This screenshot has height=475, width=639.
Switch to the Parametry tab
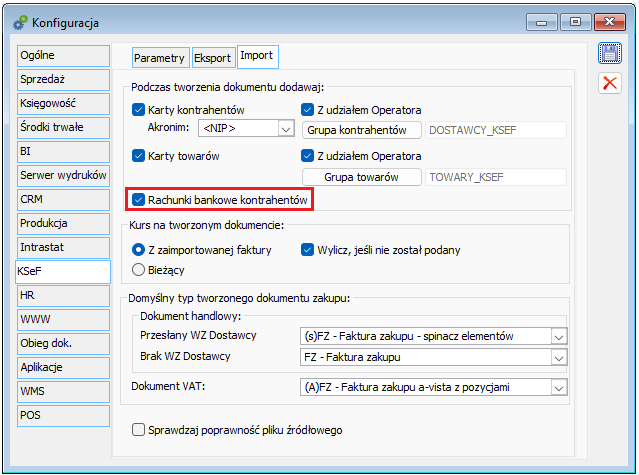pos(159,58)
